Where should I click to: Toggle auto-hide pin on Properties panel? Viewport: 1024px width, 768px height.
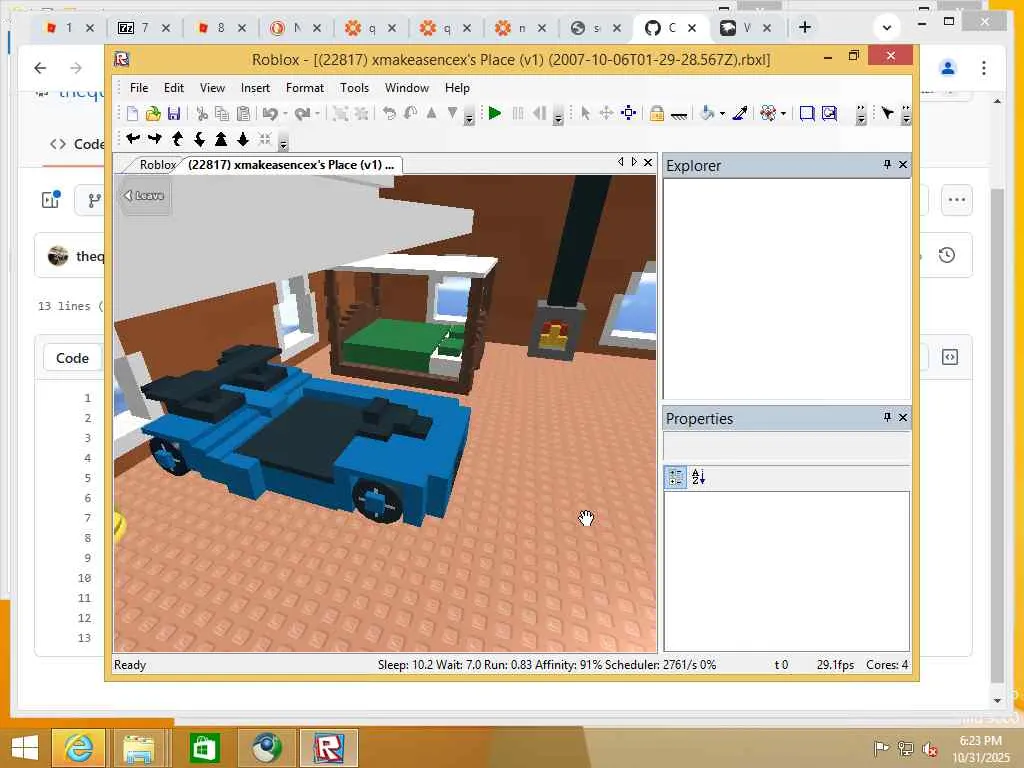887,417
